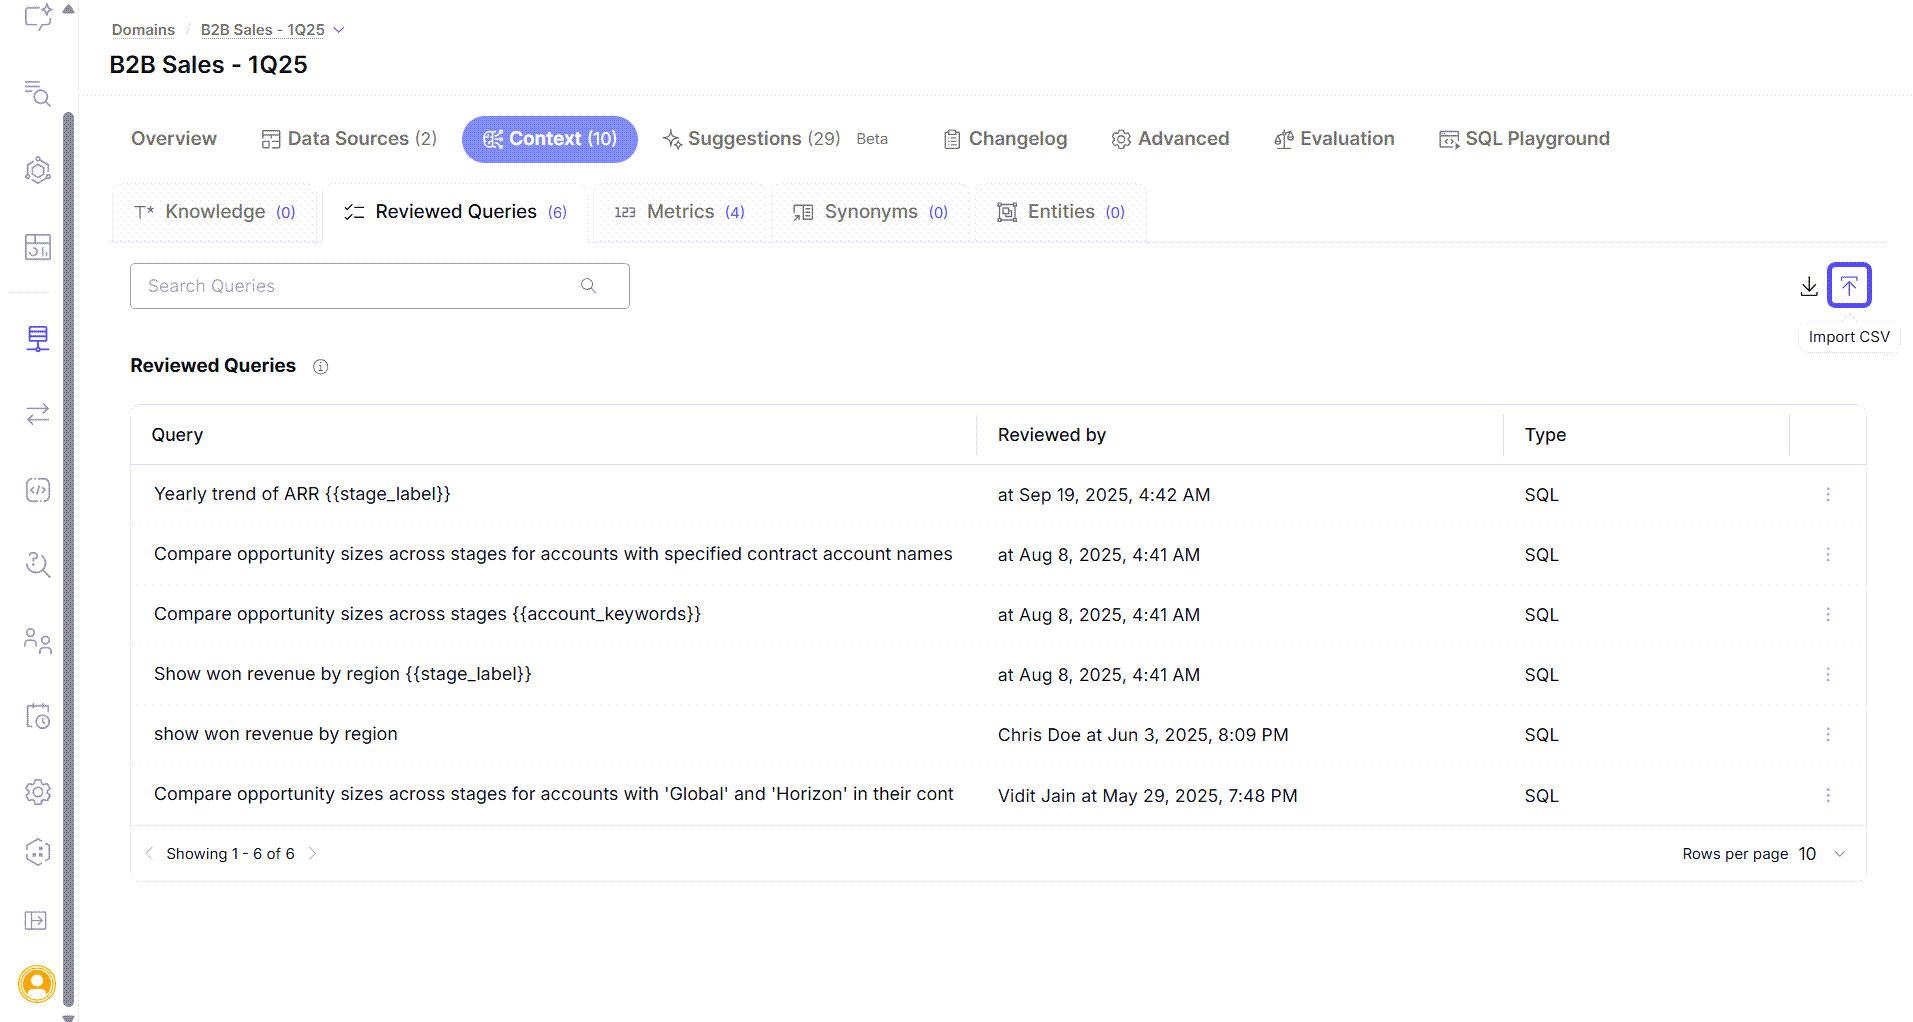The image size is (1913, 1022).
Task: Navigate to Domains via breadcrumb link
Action: click(x=142, y=29)
